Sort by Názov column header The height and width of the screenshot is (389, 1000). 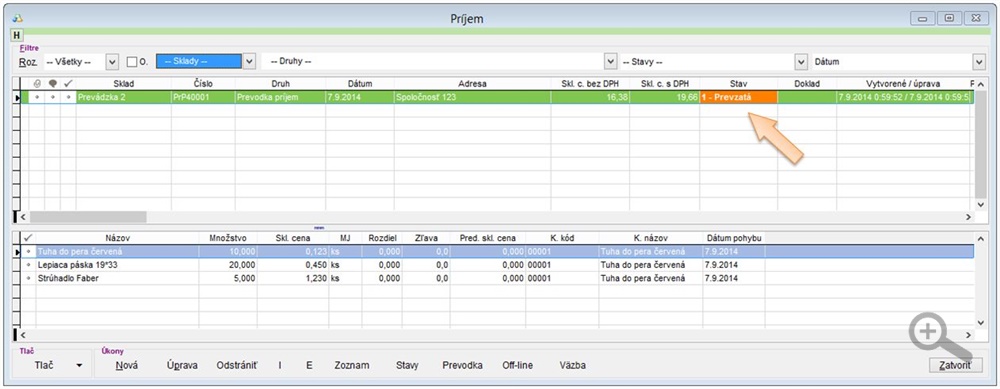tap(117, 238)
